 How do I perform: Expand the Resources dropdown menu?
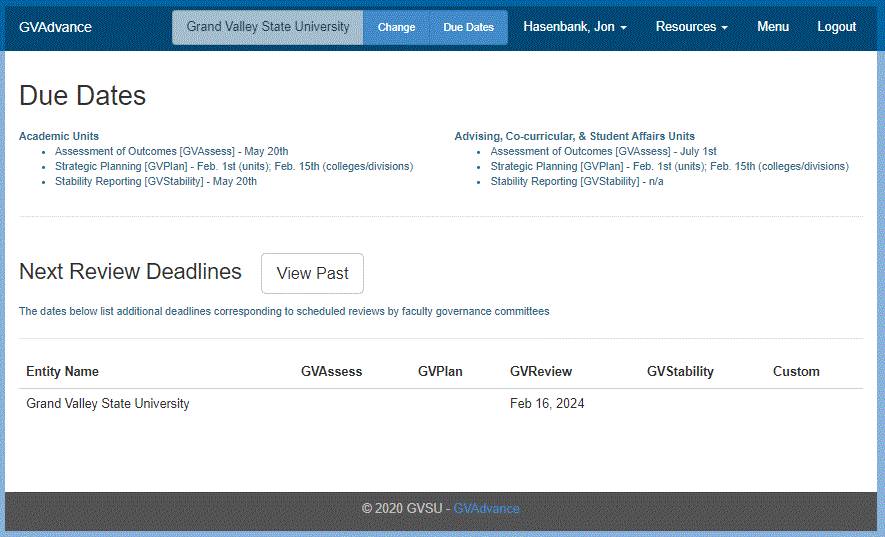pyautogui.click(x=691, y=27)
